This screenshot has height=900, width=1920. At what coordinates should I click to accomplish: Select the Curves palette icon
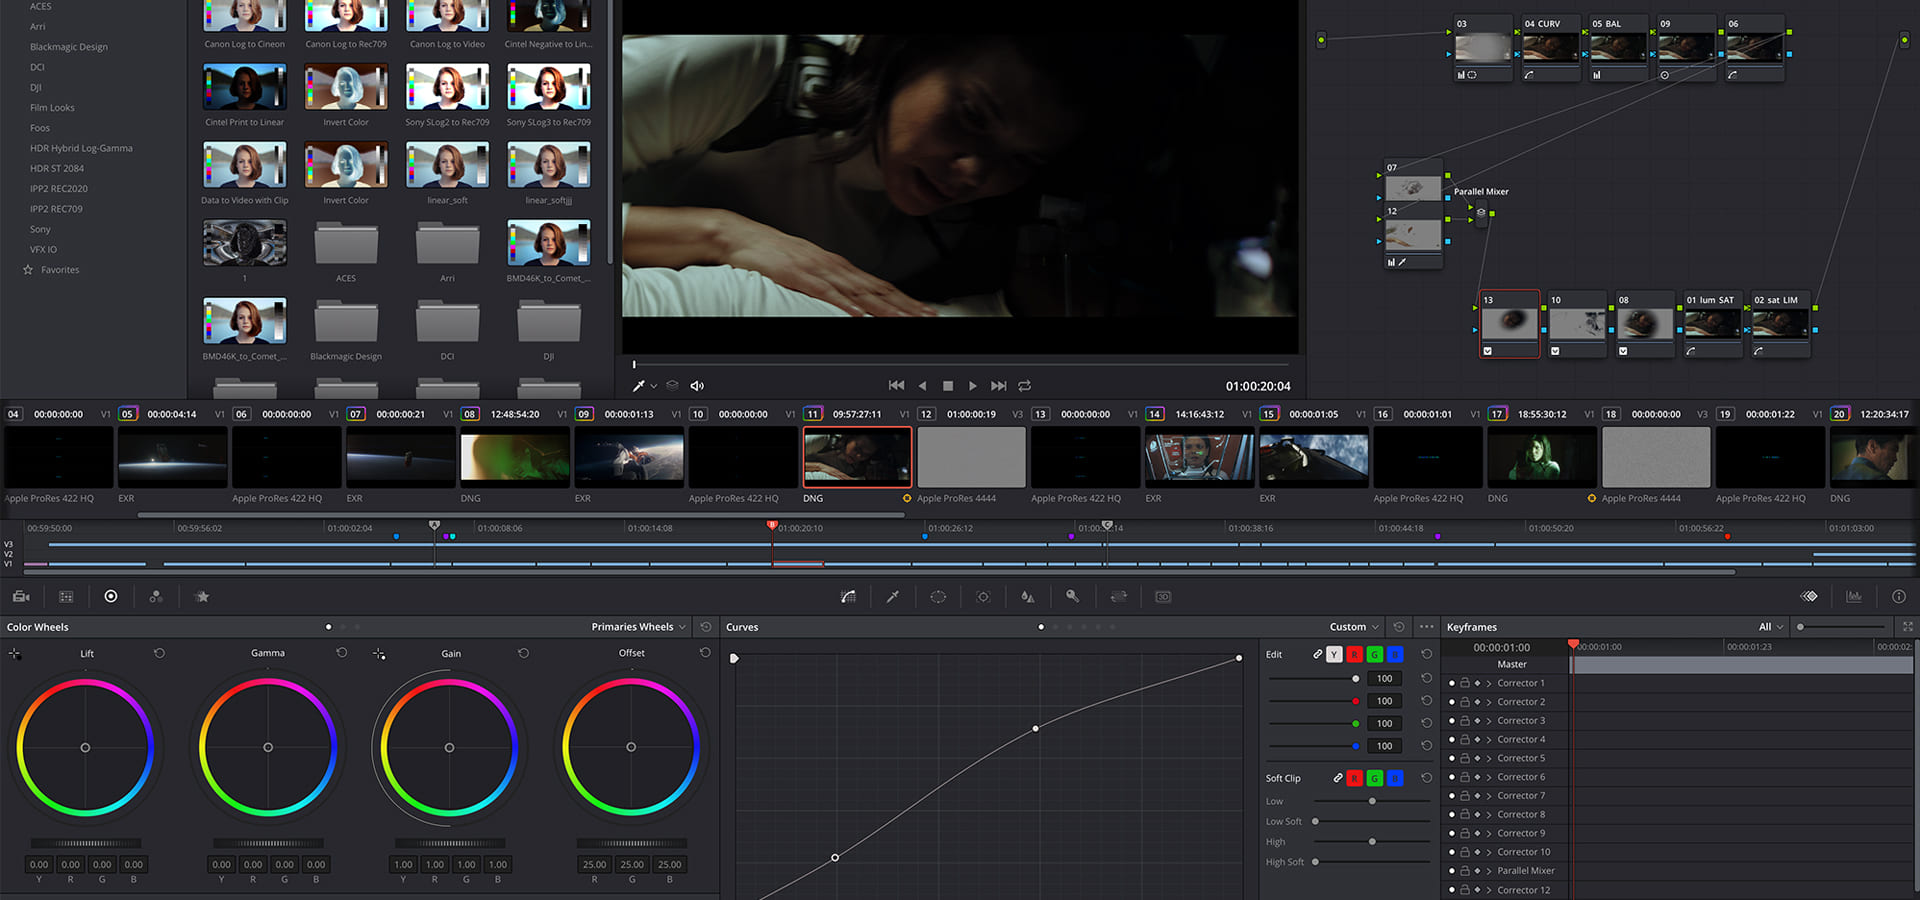pyautogui.click(x=848, y=596)
